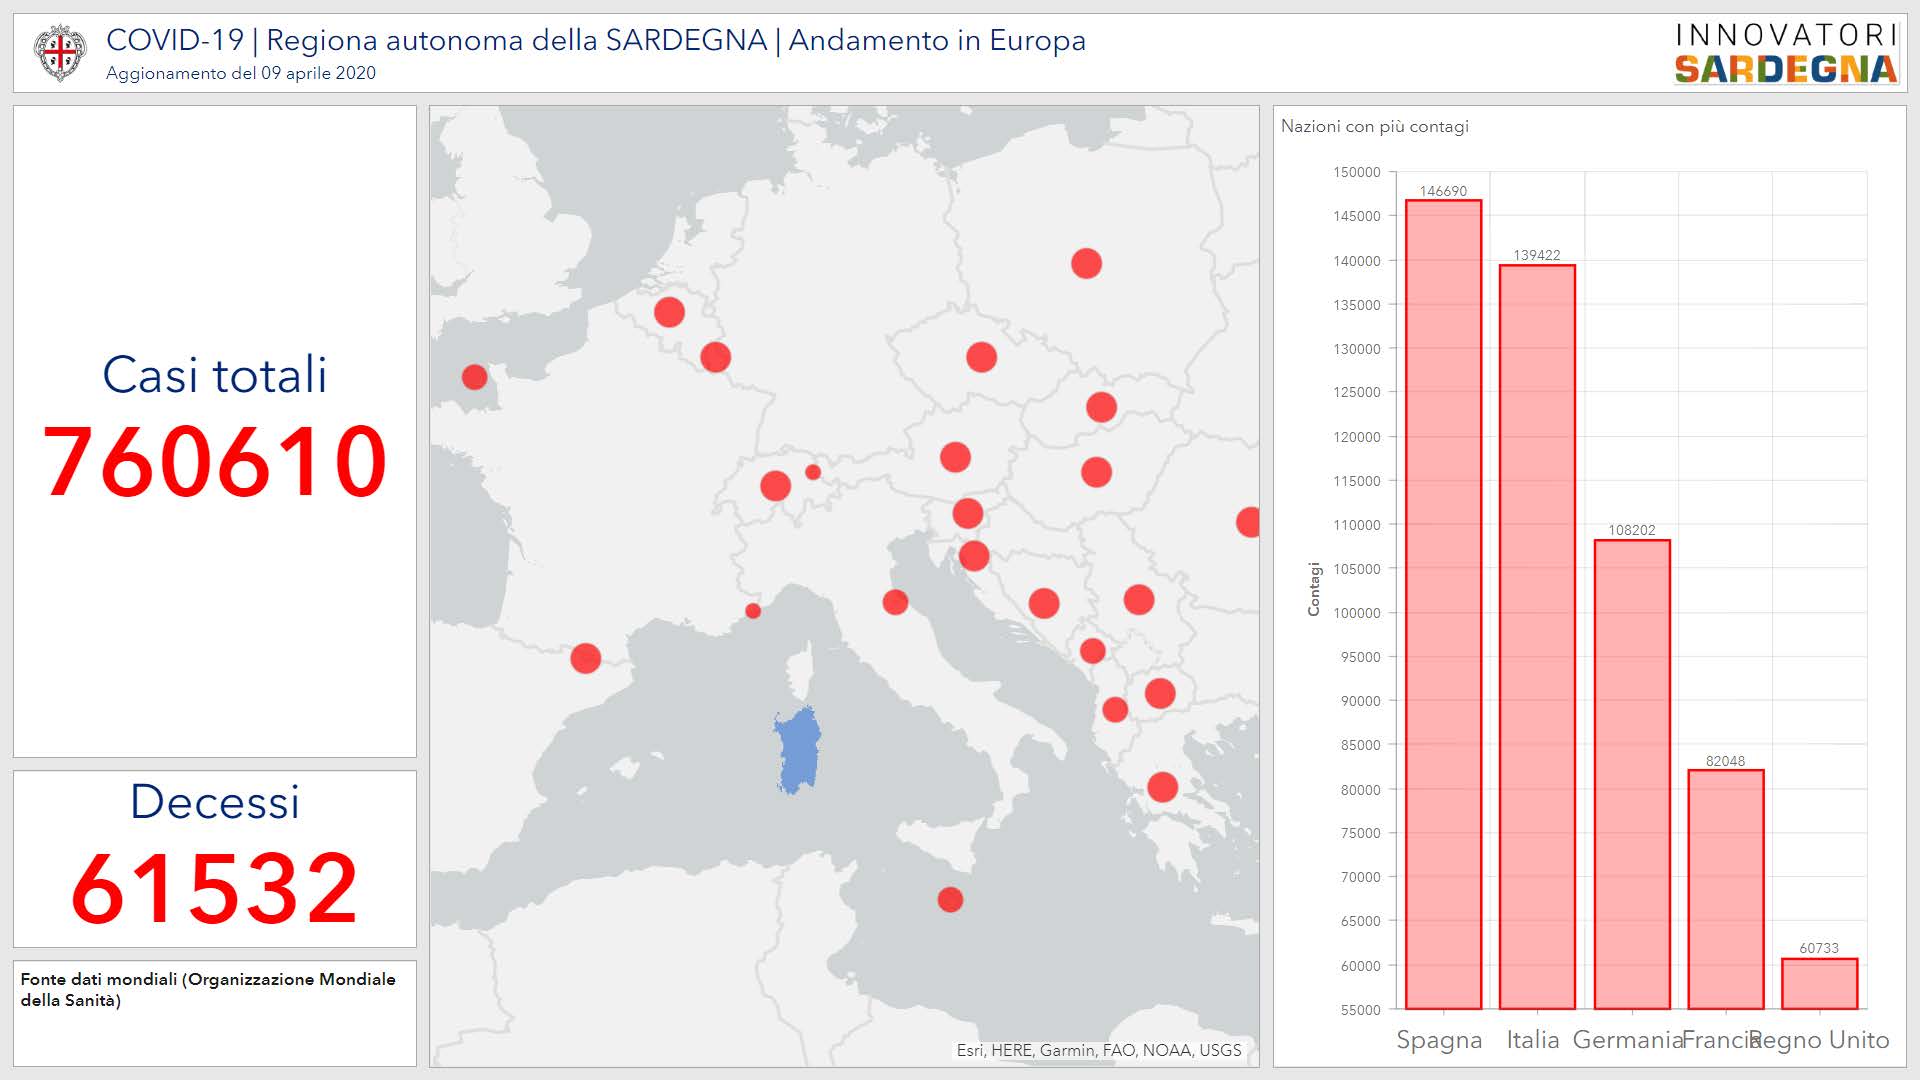This screenshot has height=1080, width=1920.
Task: Click the Decessi count 61532
Action: pyautogui.click(x=215, y=888)
